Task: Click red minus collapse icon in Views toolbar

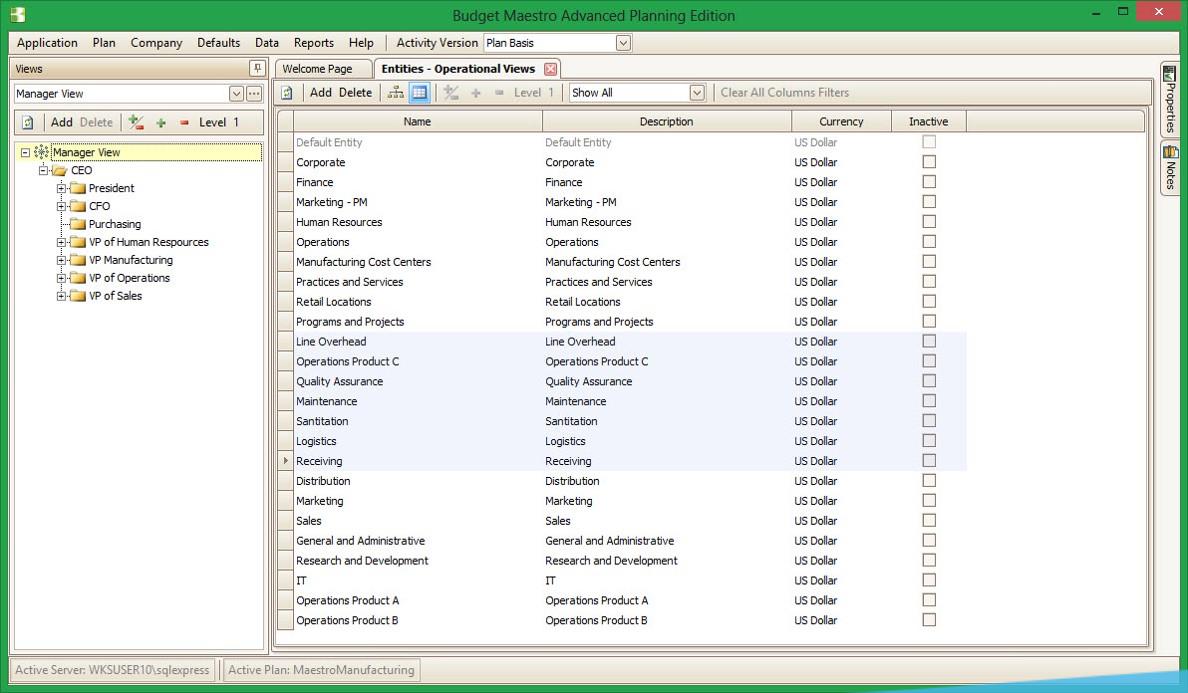Action: [184, 123]
